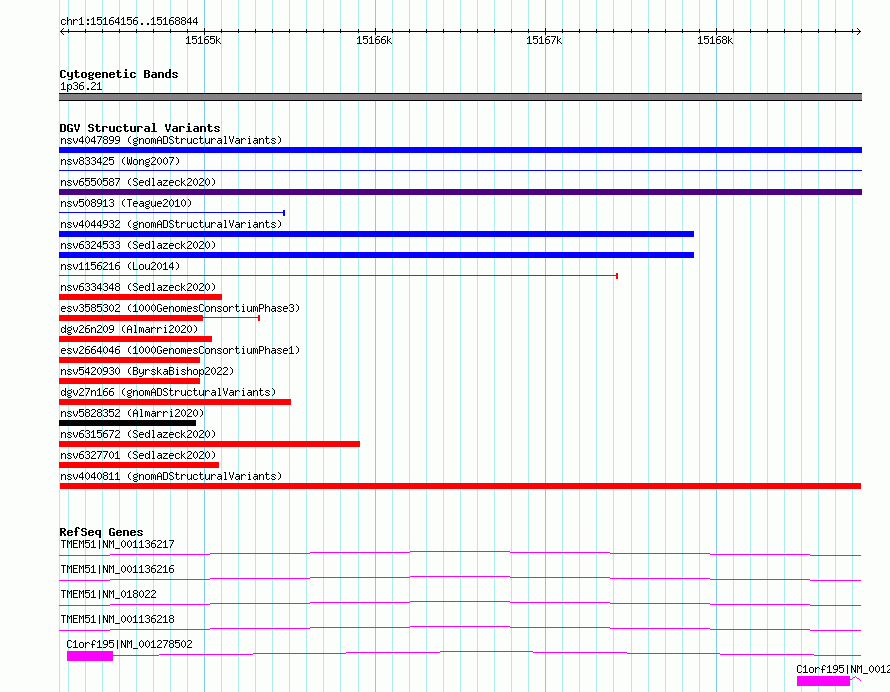Select esv3585302 1000Genomes Phase3 label
The width and height of the screenshot is (890, 692).
click(180, 308)
